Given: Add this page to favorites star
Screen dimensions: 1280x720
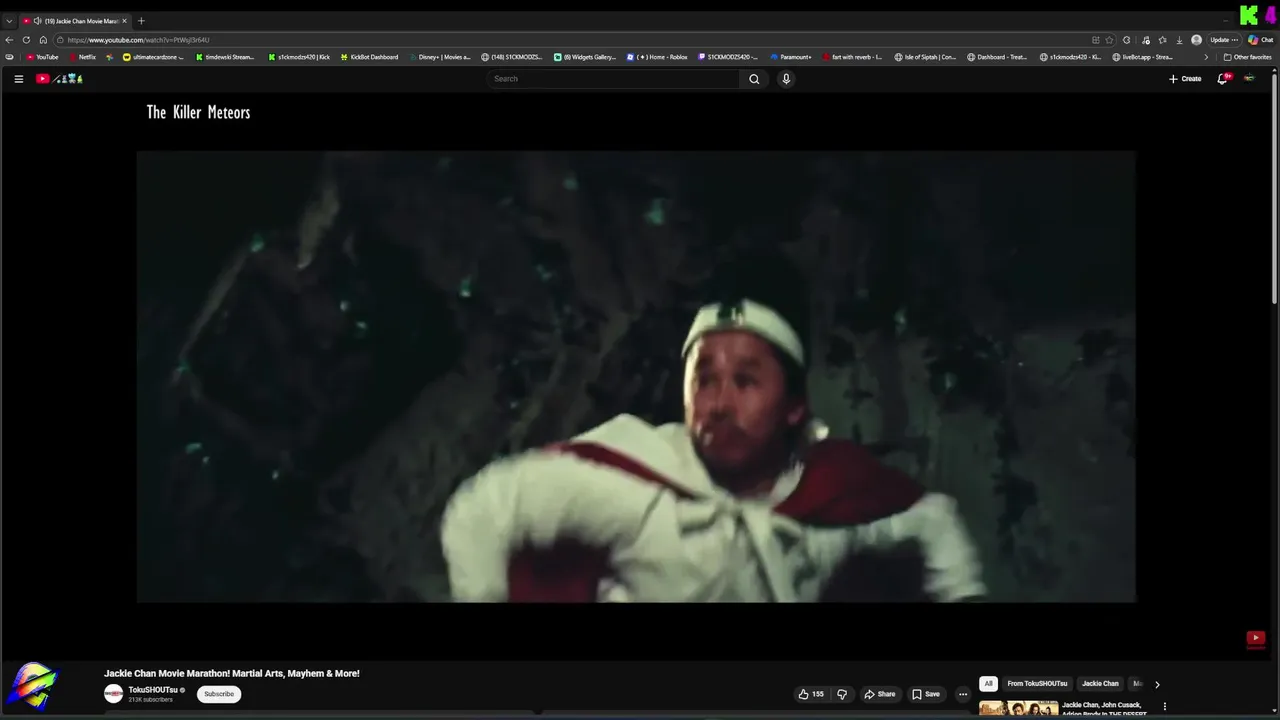Looking at the screenshot, I should coord(1109,40).
